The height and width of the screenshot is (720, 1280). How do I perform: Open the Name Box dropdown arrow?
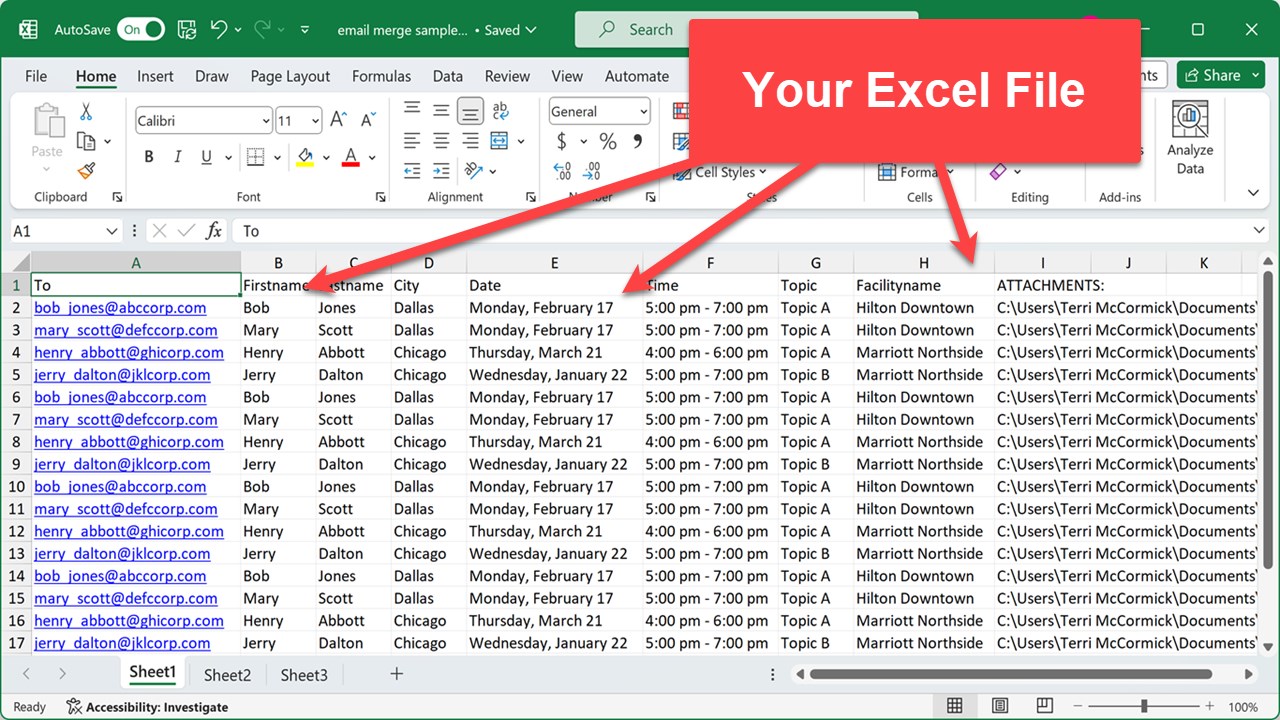pyautogui.click(x=112, y=231)
